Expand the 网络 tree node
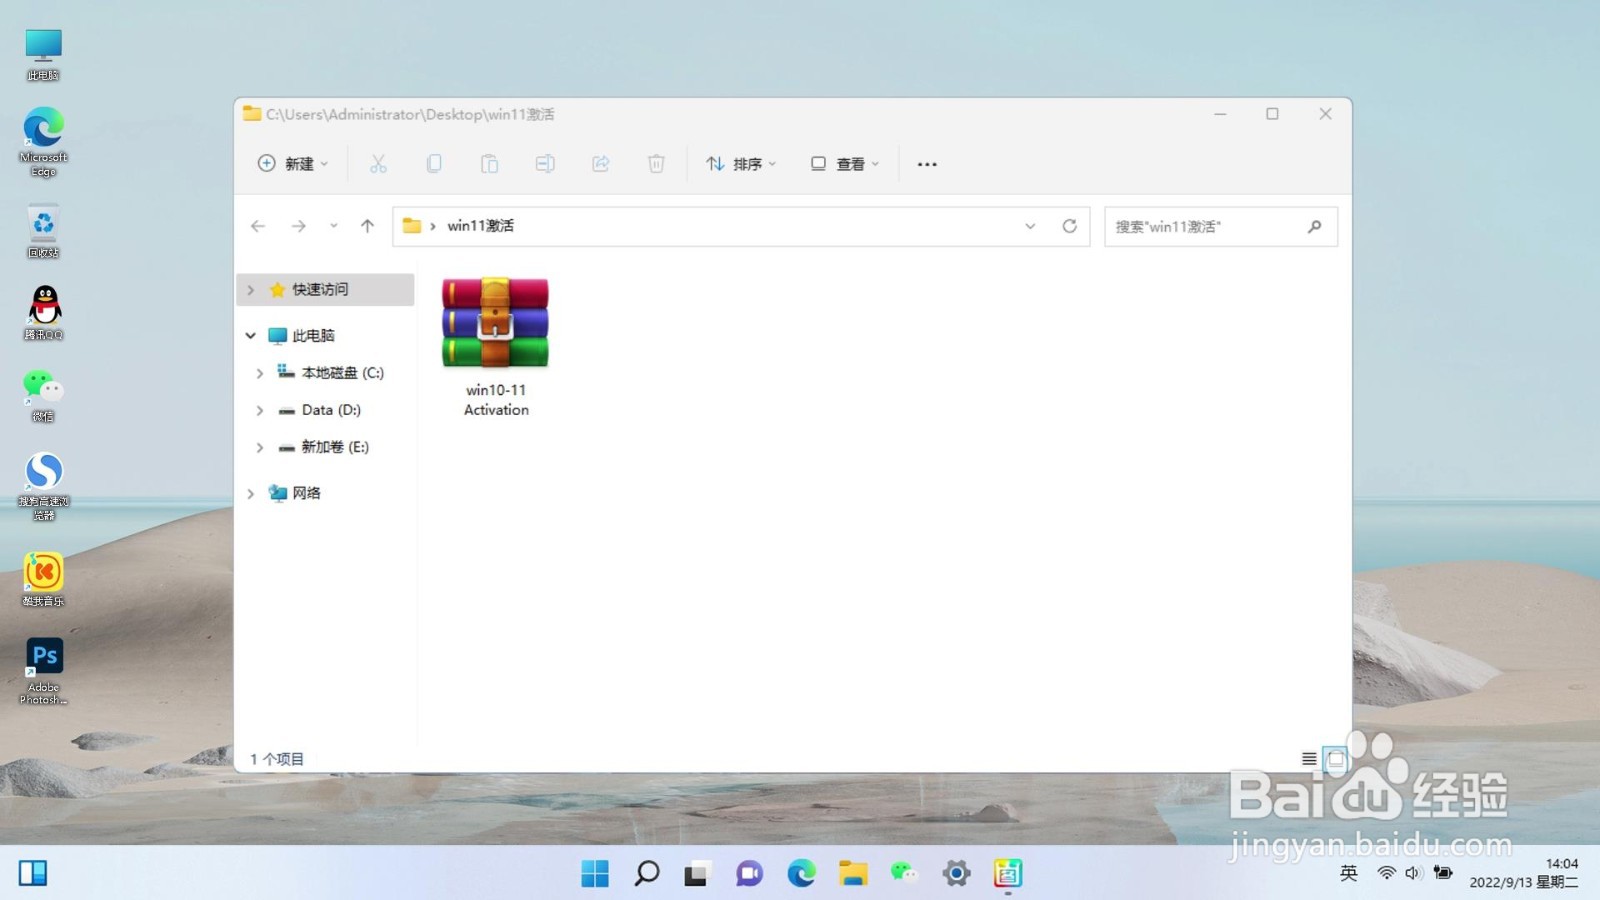 tap(251, 493)
